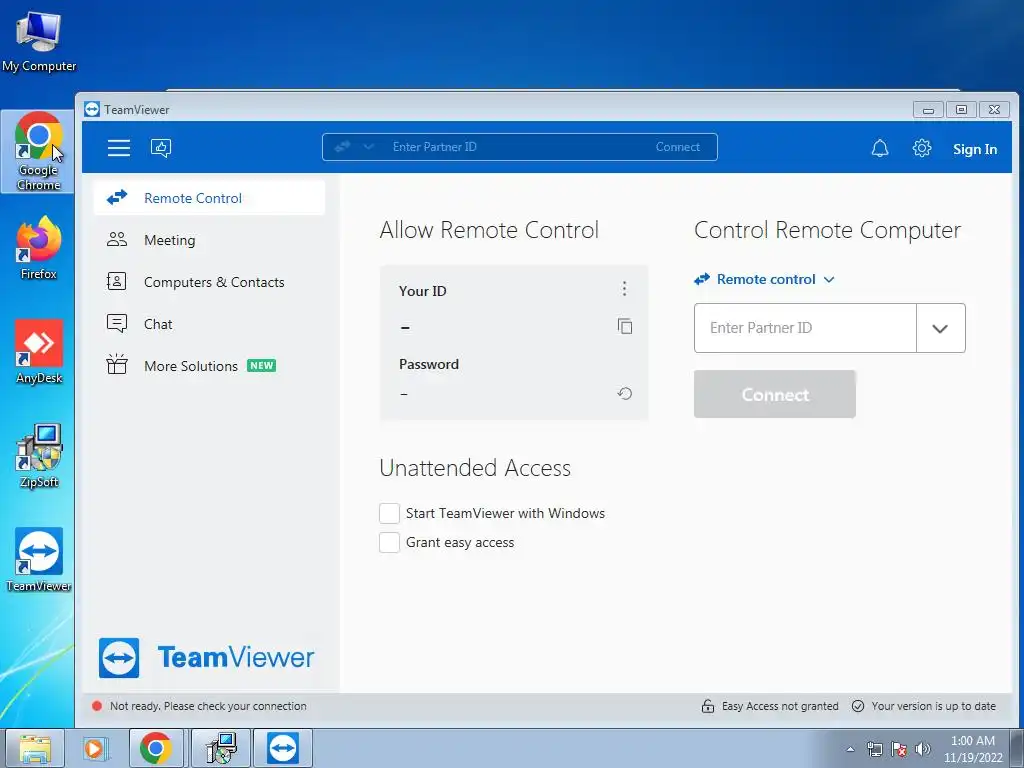Open the Chat tab

pos(209,323)
